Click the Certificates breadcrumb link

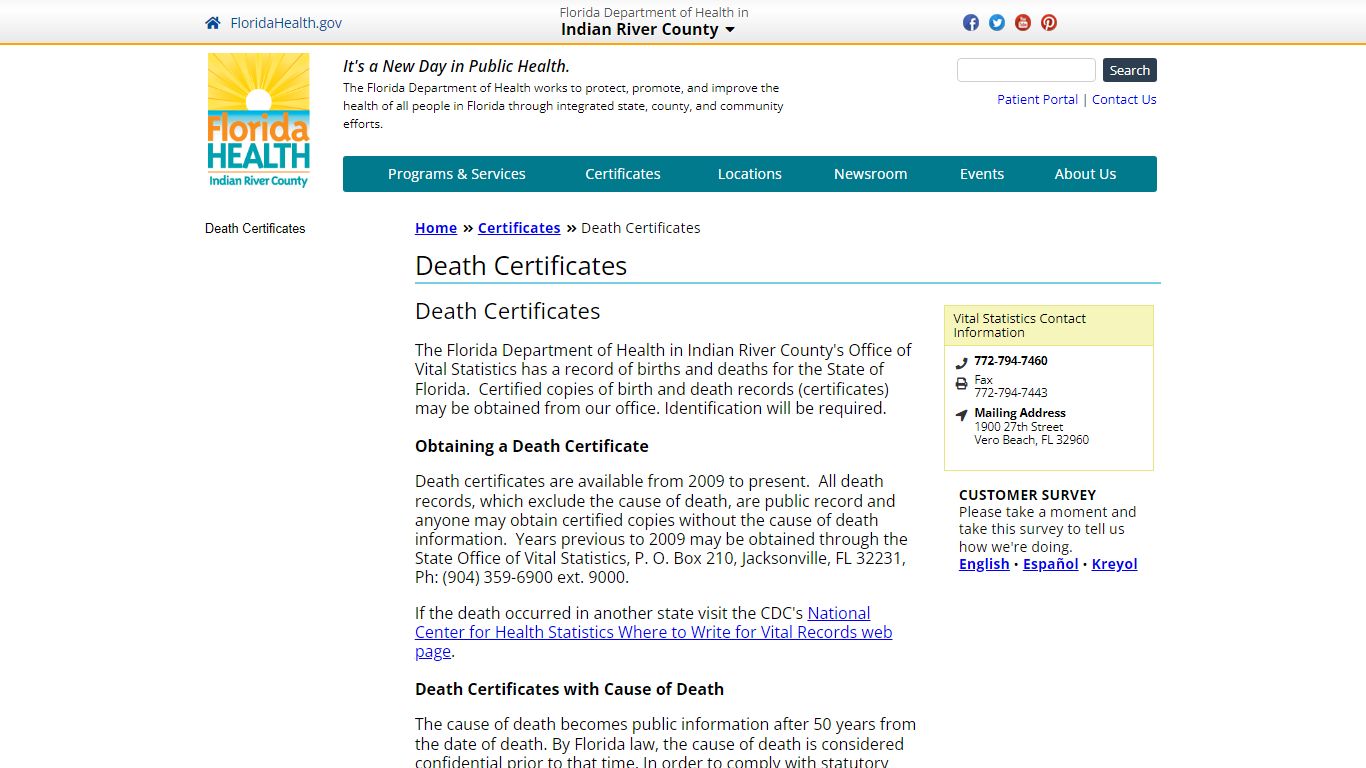click(519, 228)
